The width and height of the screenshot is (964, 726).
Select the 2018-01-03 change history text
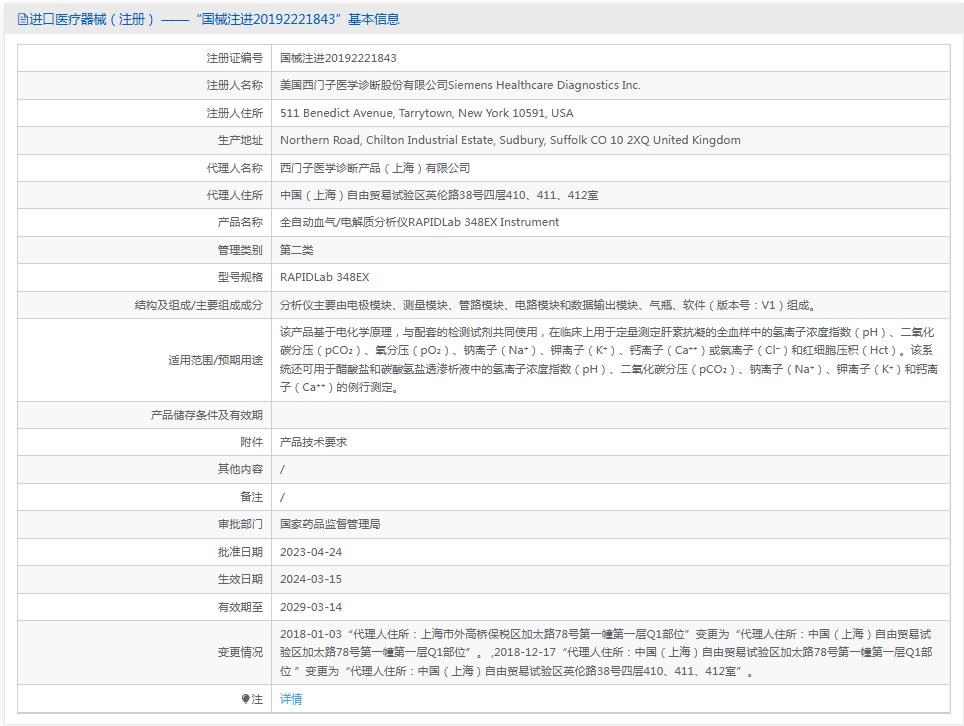coord(606,652)
